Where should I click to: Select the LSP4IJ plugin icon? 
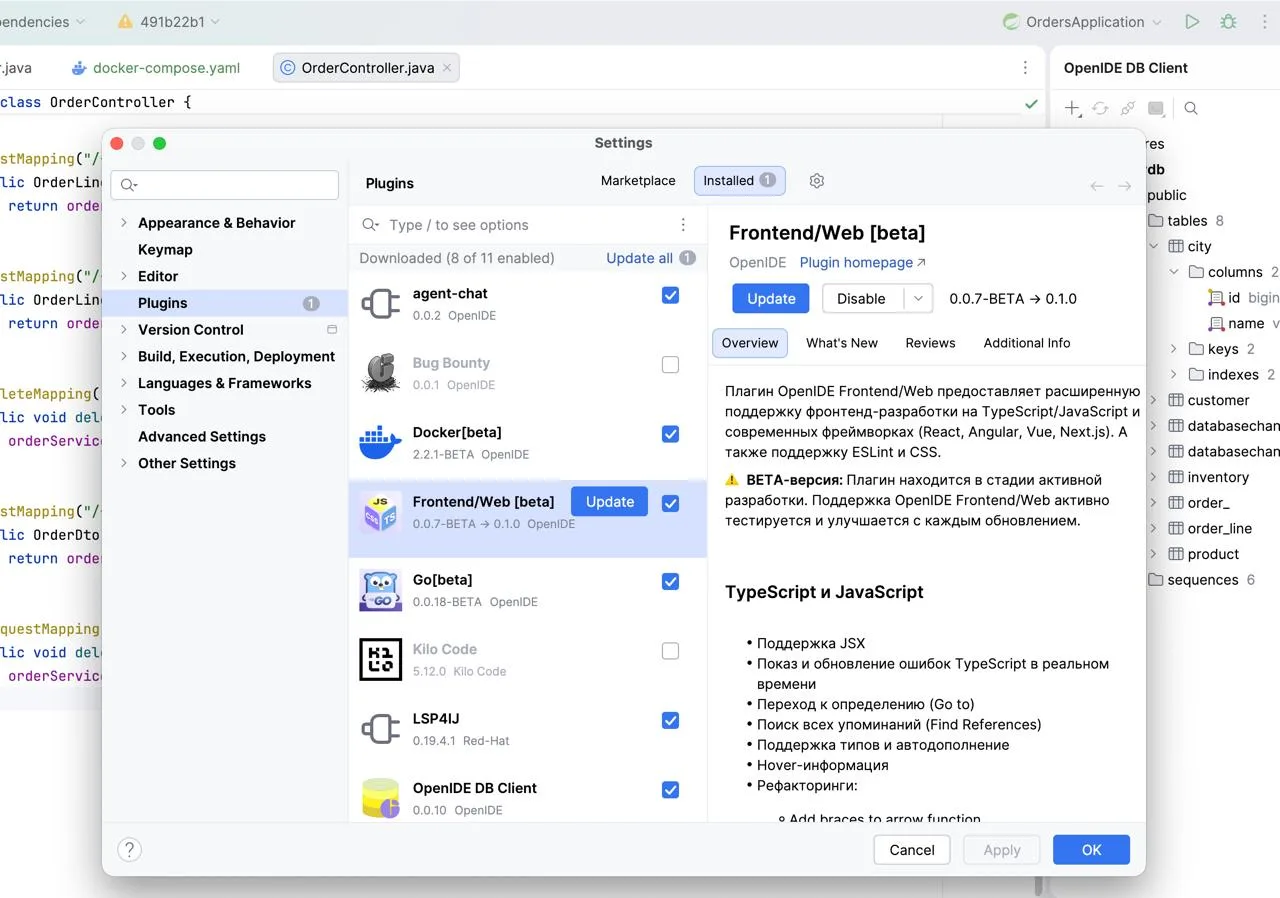[x=380, y=729]
